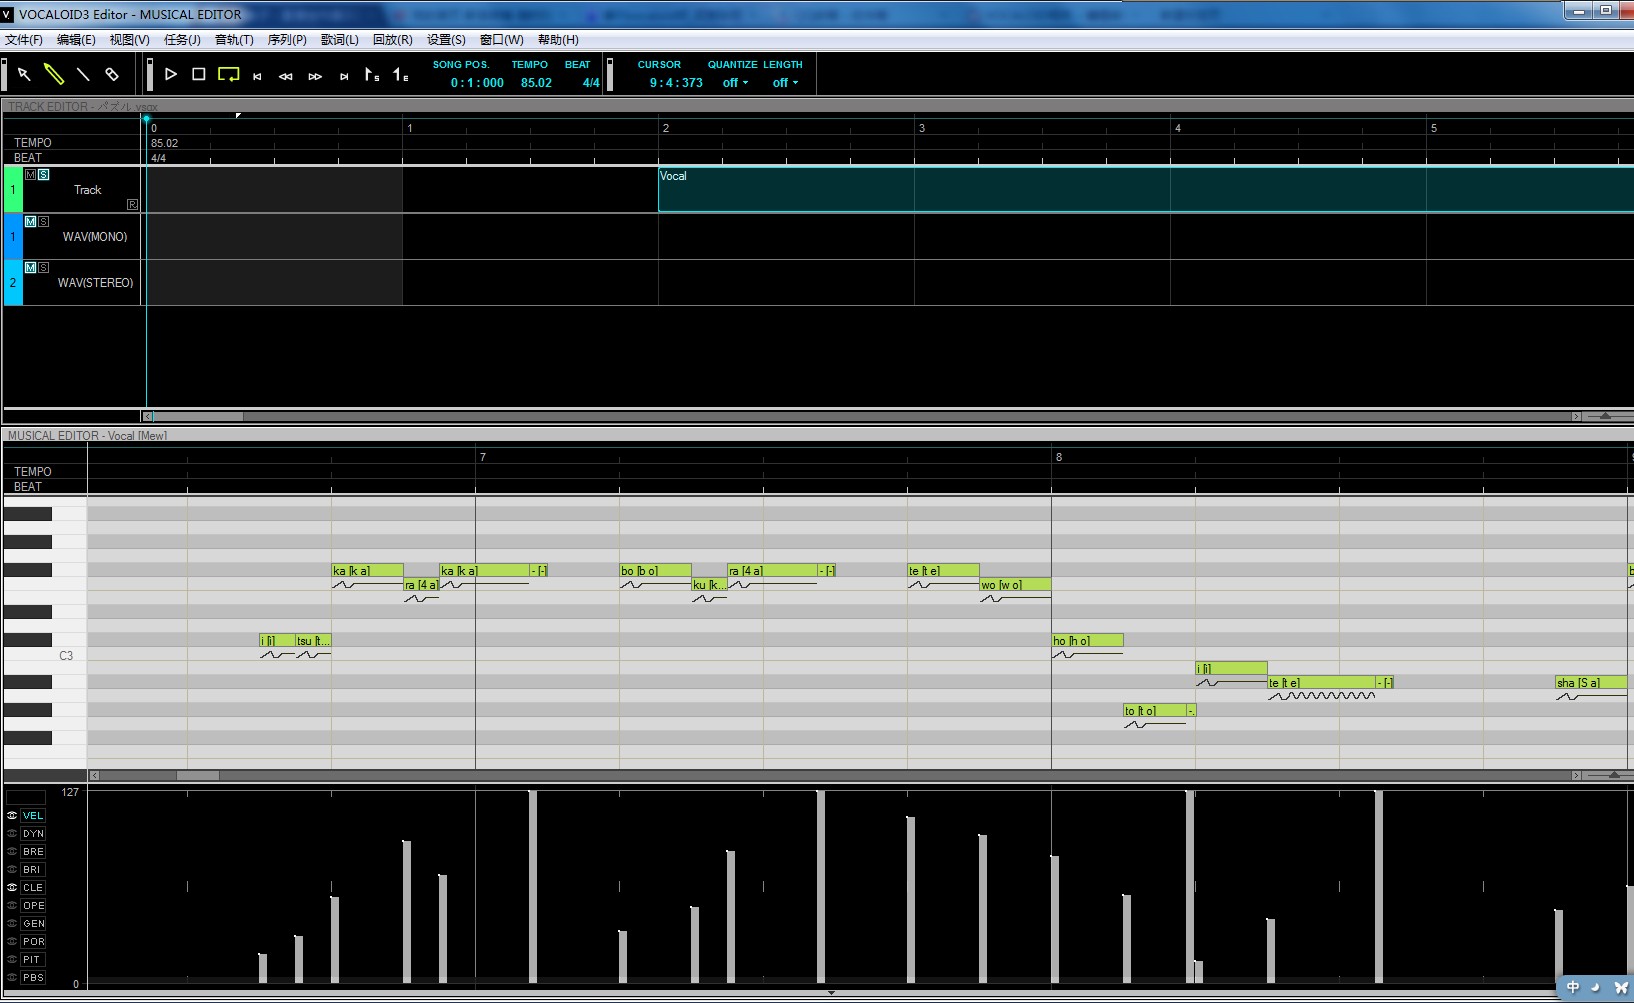Select the eraser tool
The image size is (1634, 1003).
112,74
